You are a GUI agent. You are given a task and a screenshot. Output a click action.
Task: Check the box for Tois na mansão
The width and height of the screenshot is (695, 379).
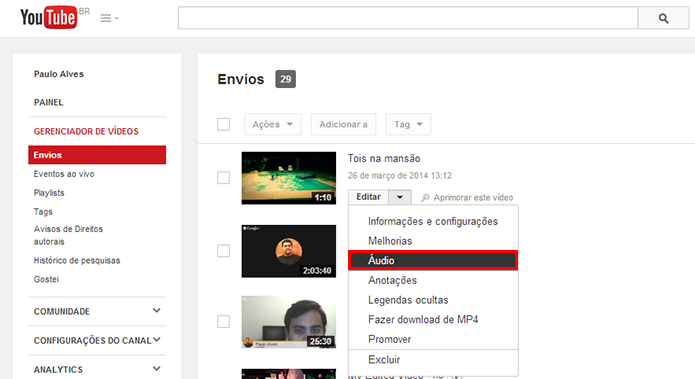click(223, 178)
